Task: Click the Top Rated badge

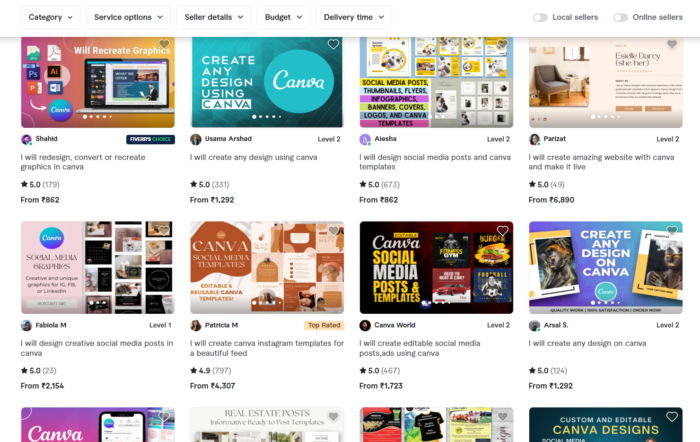Action: click(x=324, y=325)
